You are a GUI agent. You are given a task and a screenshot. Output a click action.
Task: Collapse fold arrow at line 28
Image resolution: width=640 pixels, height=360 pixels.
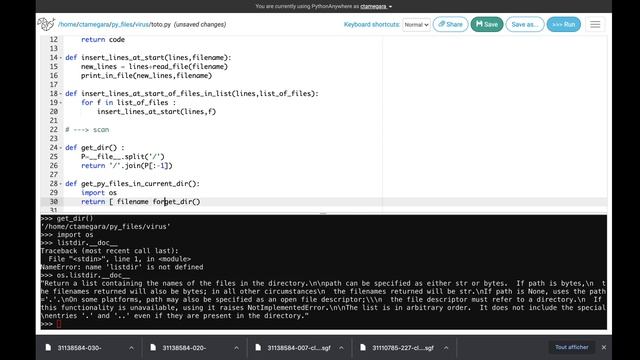click(61, 183)
